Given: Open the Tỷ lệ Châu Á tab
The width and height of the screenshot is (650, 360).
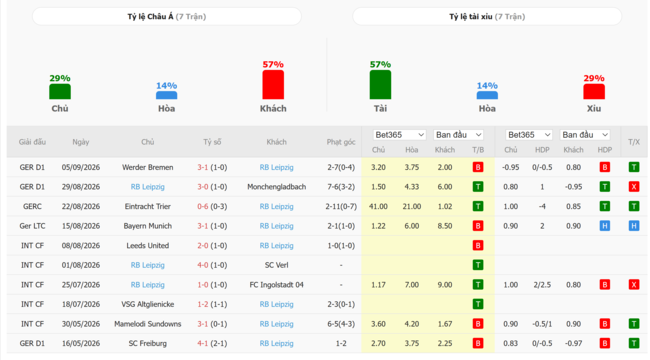Looking at the screenshot, I should (167, 17).
